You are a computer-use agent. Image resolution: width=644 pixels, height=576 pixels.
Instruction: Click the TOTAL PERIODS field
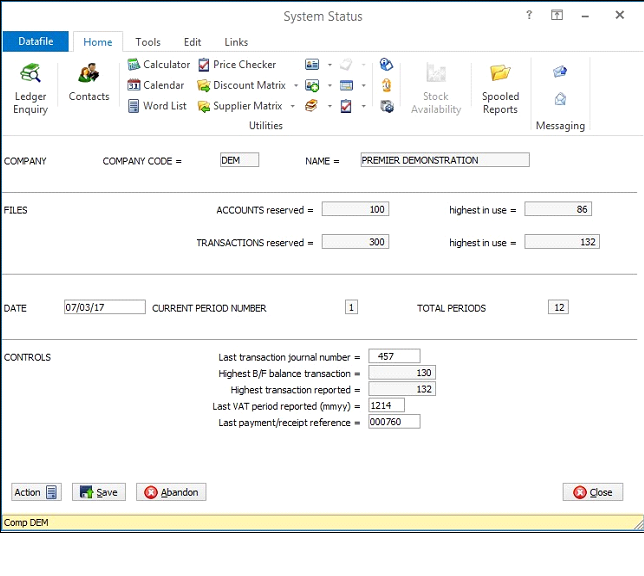559,307
